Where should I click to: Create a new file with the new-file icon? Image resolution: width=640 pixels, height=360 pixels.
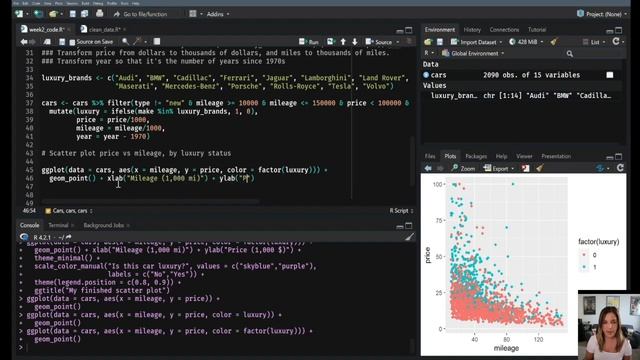[19, 14]
